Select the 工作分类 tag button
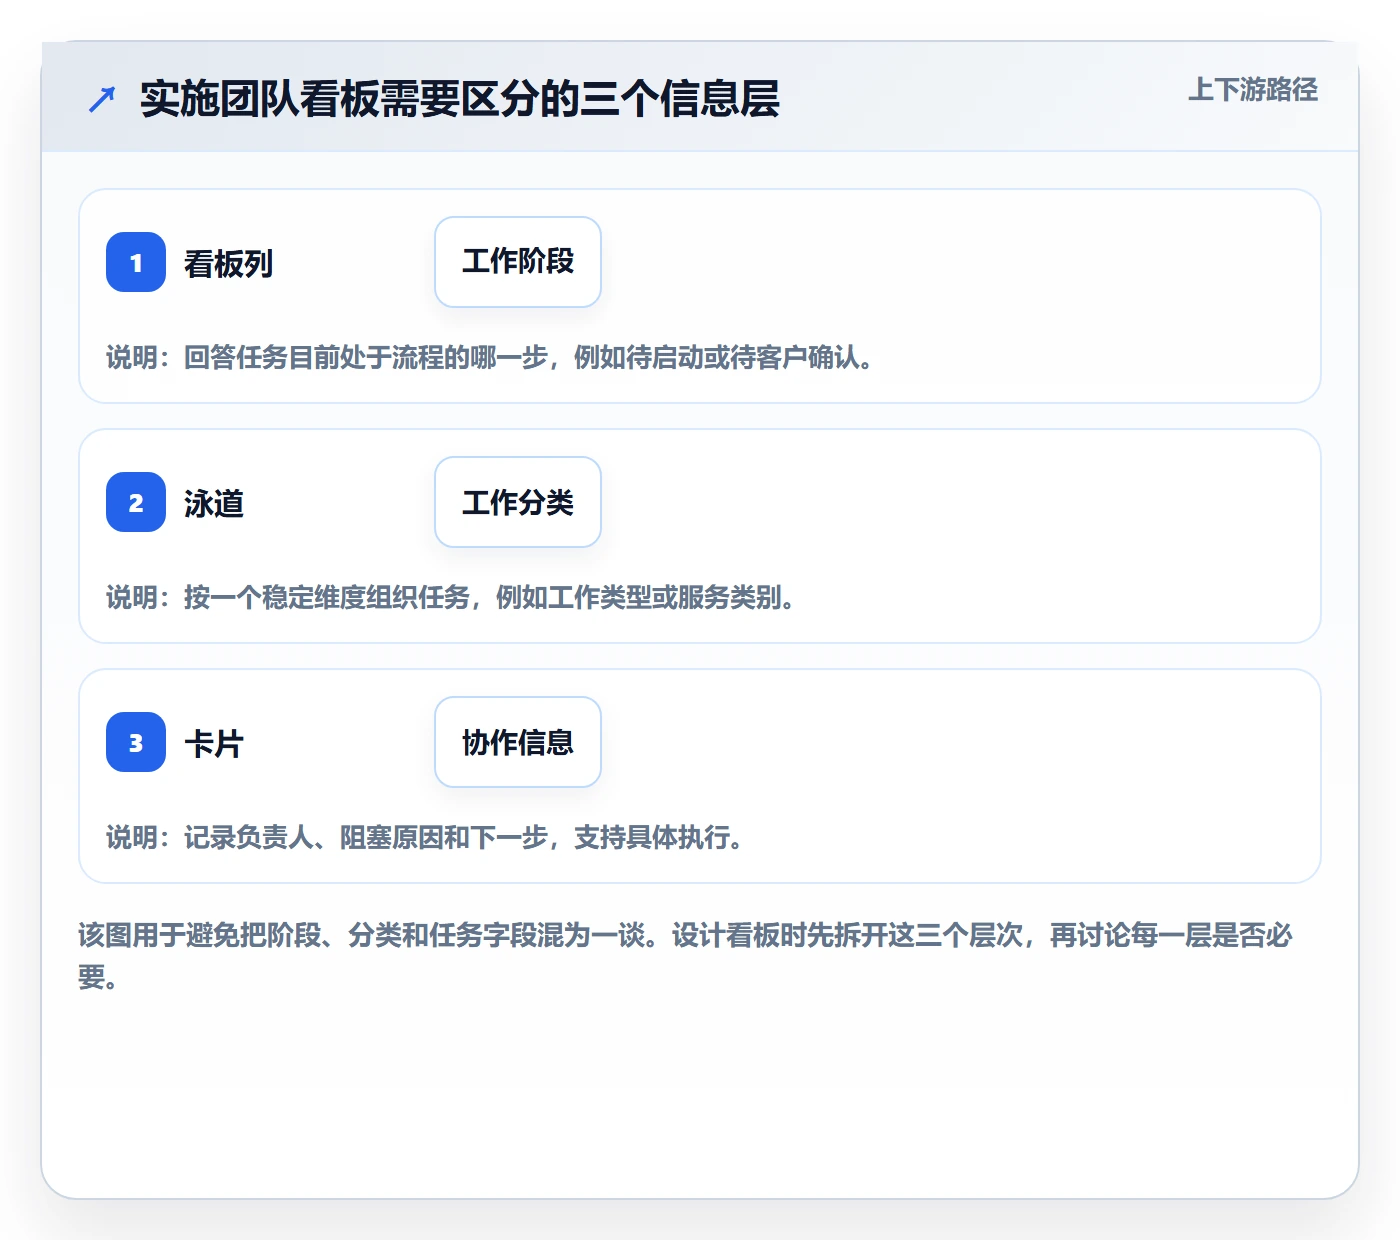Image resolution: width=1400 pixels, height=1240 pixels. (x=518, y=502)
